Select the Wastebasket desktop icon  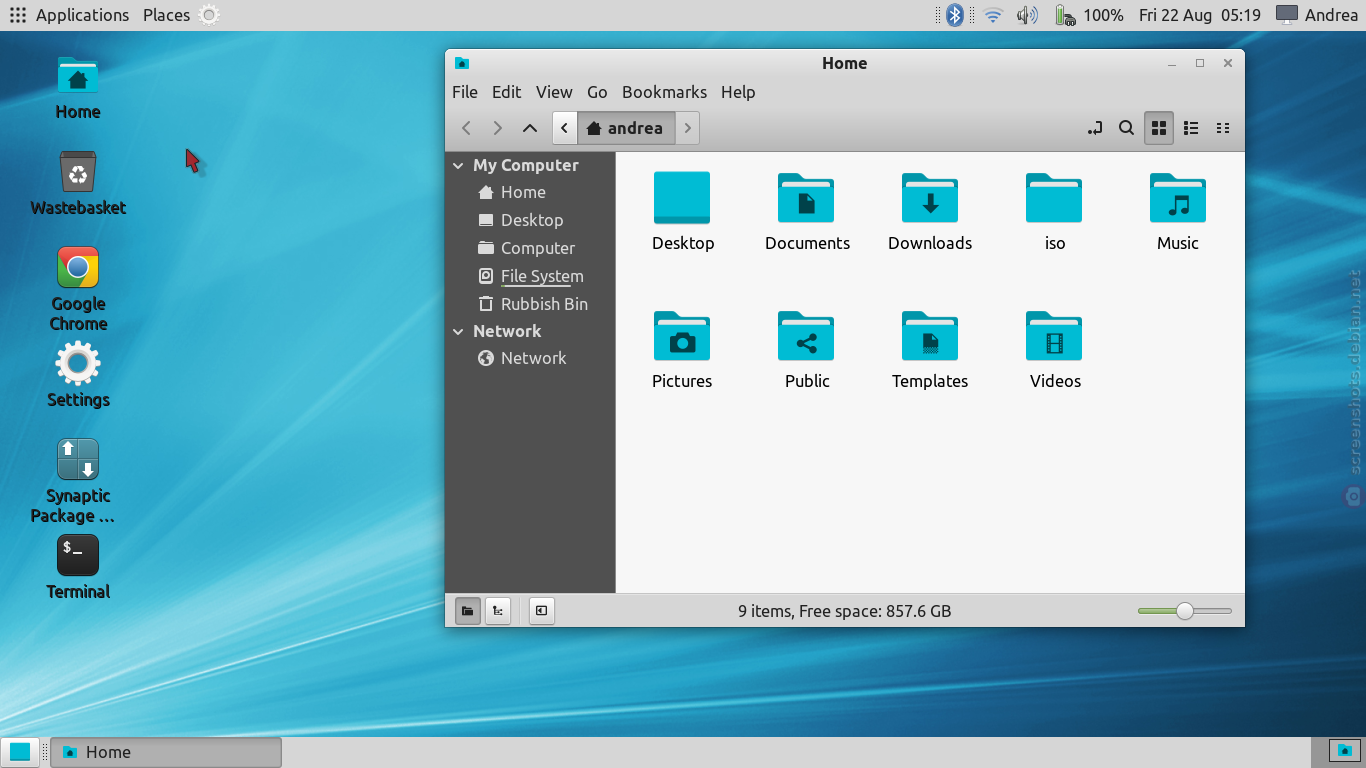pyautogui.click(x=78, y=184)
